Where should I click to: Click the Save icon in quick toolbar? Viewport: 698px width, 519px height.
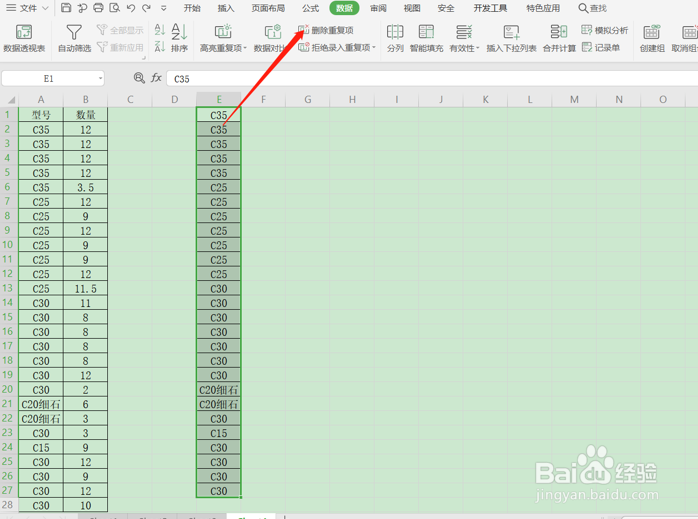click(x=65, y=8)
